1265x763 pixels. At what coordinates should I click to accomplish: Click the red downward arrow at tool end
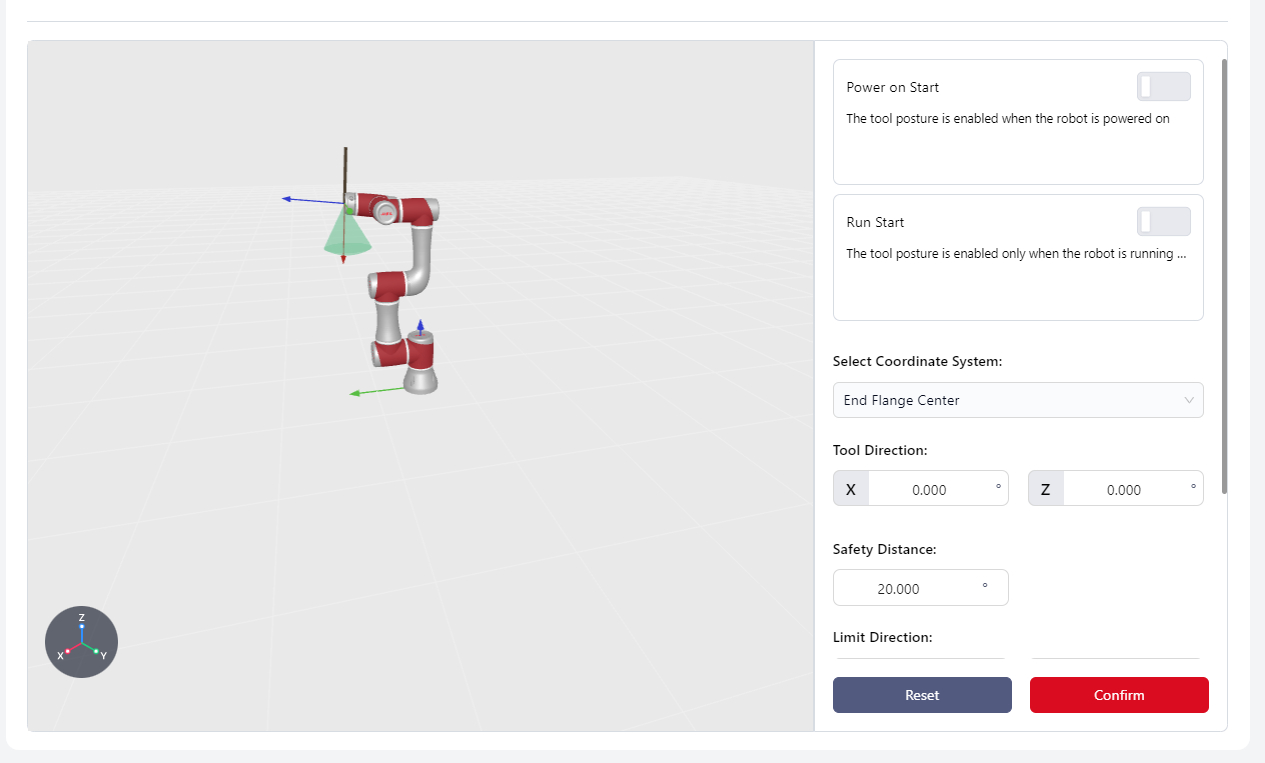tap(343, 258)
